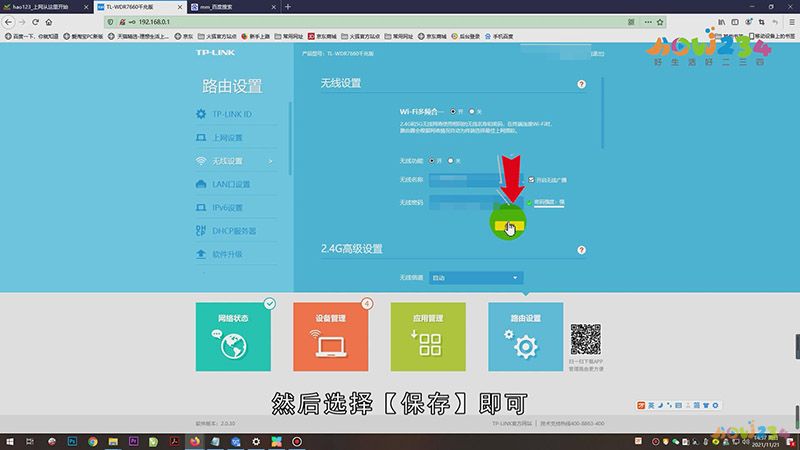Click the browser reload button
Screen dimensions: 800x450
(35, 22)
